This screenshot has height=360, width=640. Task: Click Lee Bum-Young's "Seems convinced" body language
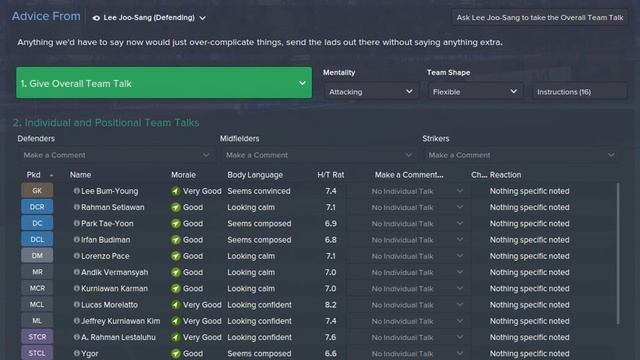[x=259, y=191]
